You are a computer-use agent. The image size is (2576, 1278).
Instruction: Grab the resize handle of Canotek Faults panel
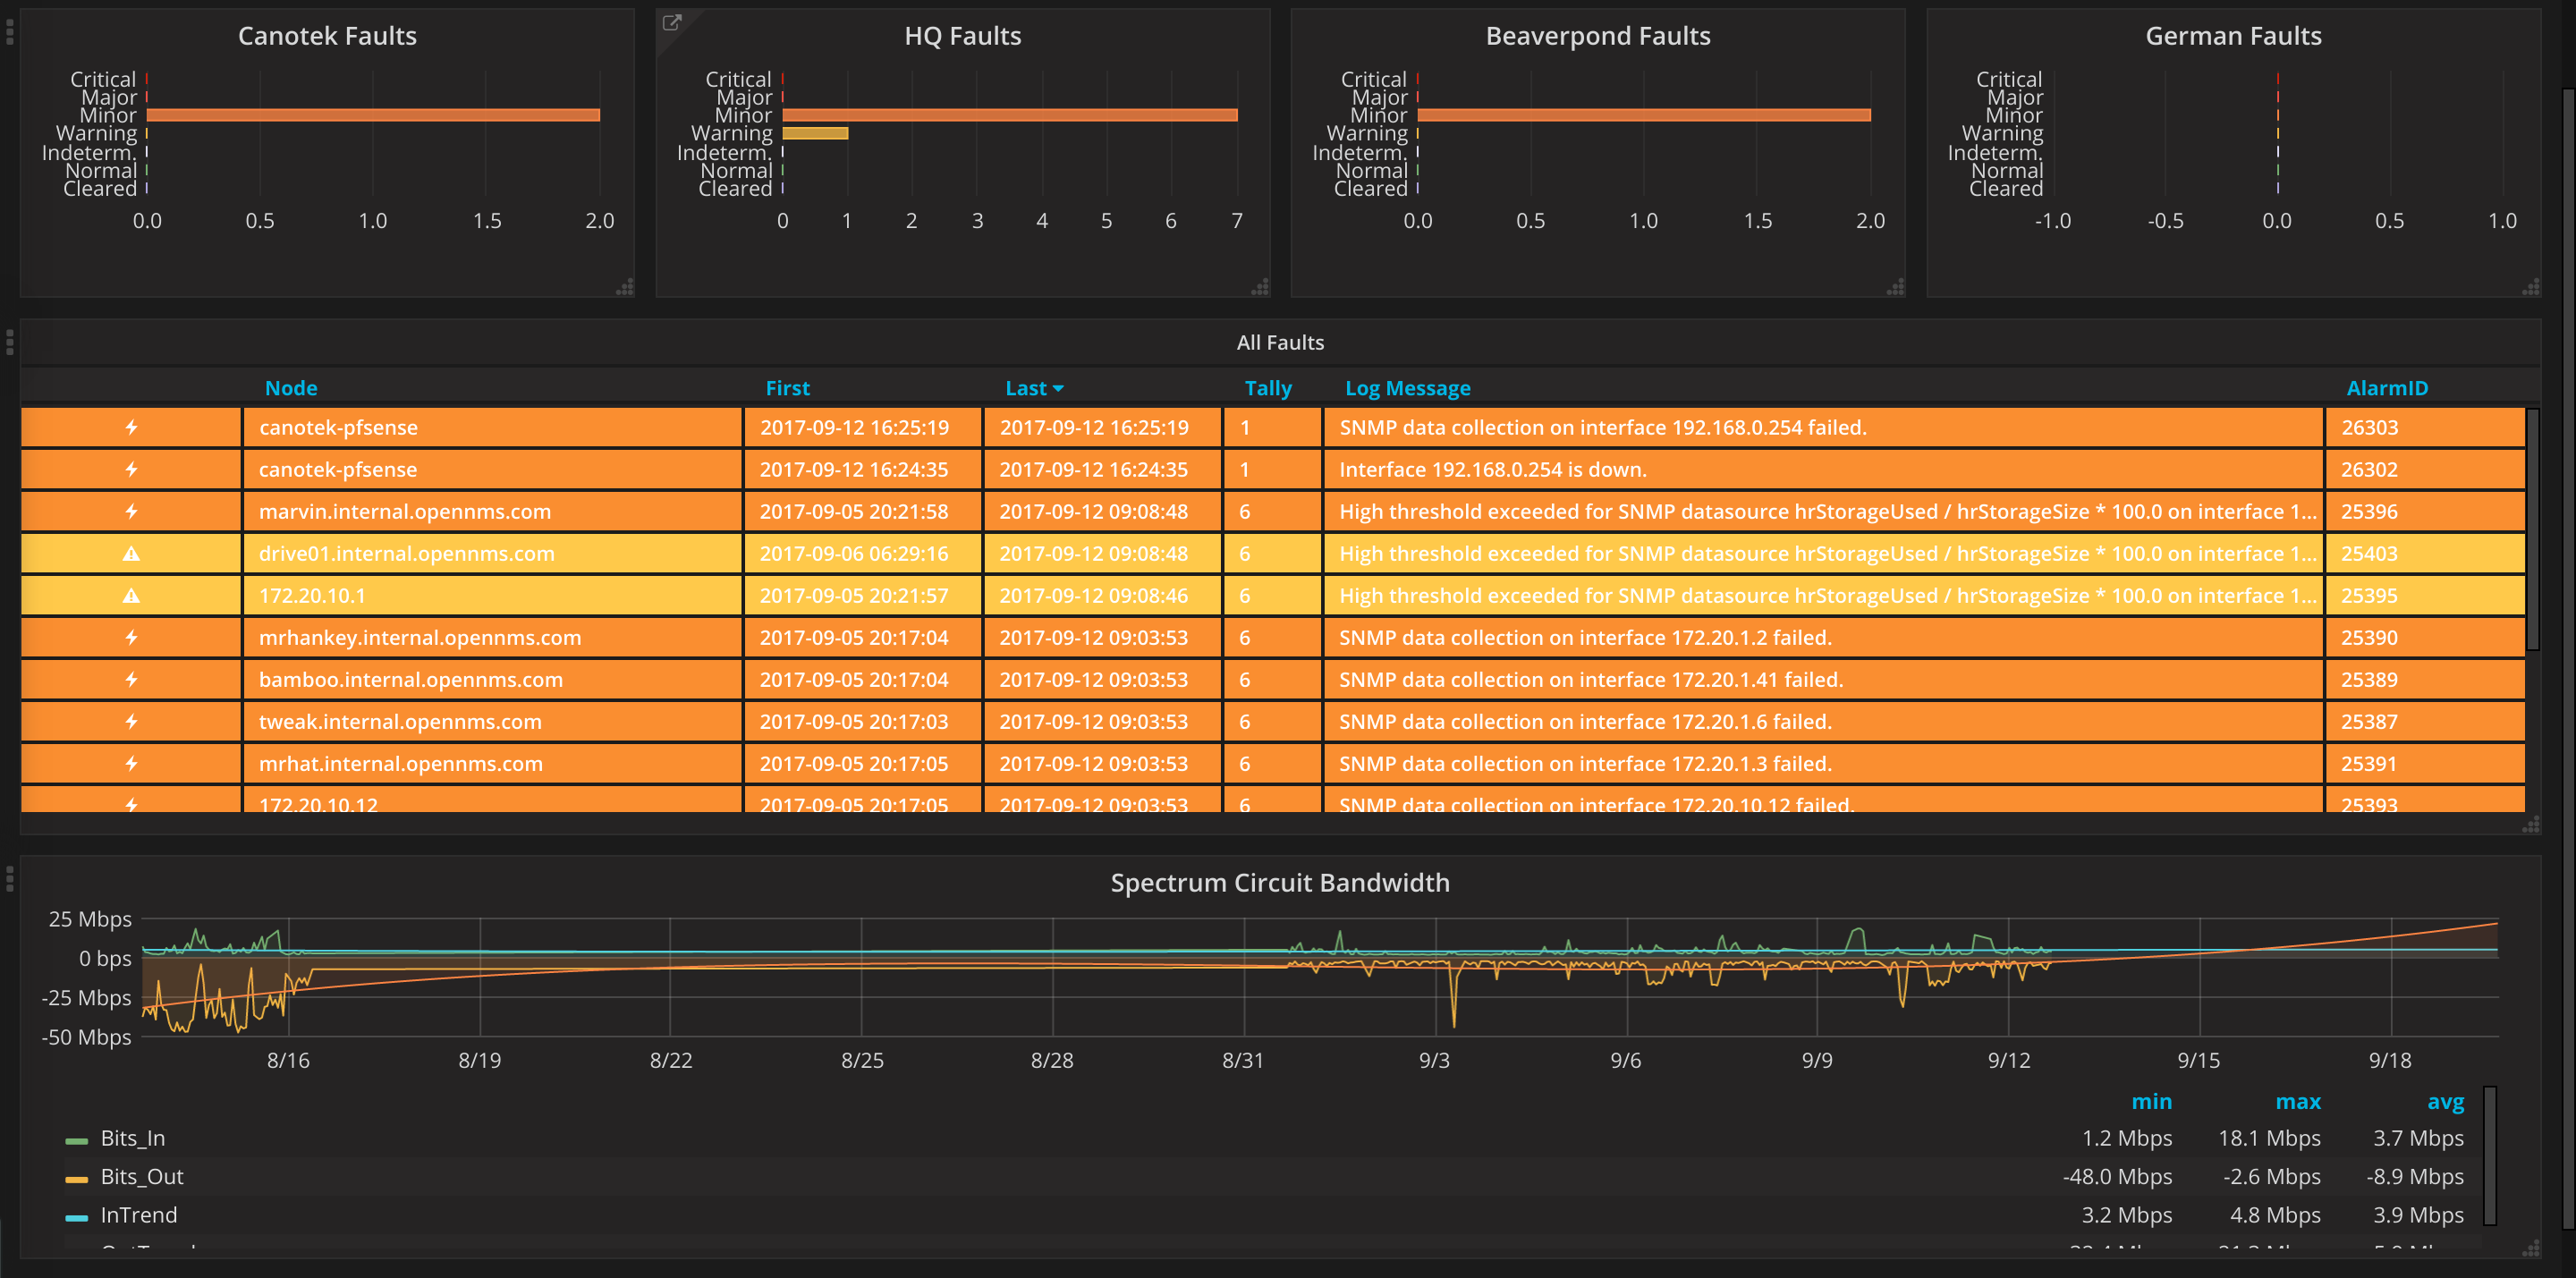coord(625,287)
